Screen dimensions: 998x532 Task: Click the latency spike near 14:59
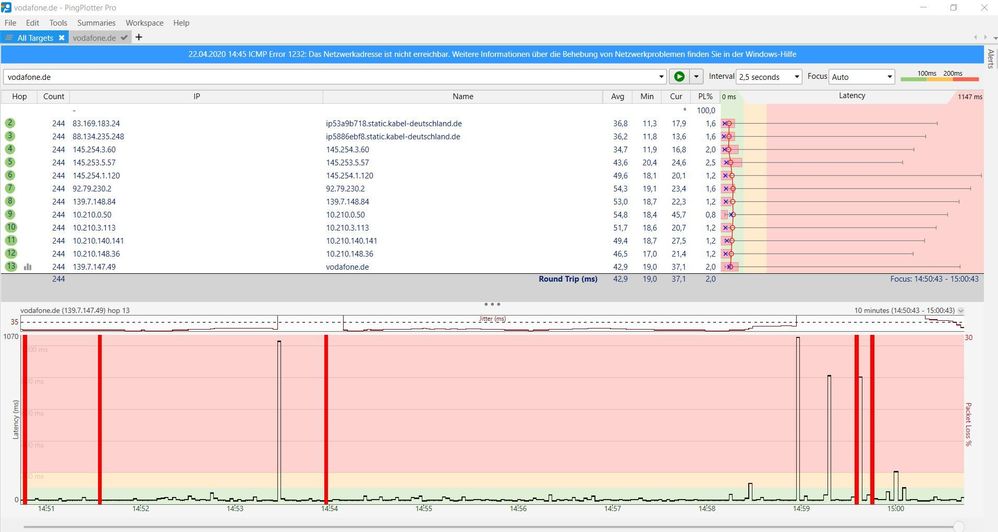798,419
